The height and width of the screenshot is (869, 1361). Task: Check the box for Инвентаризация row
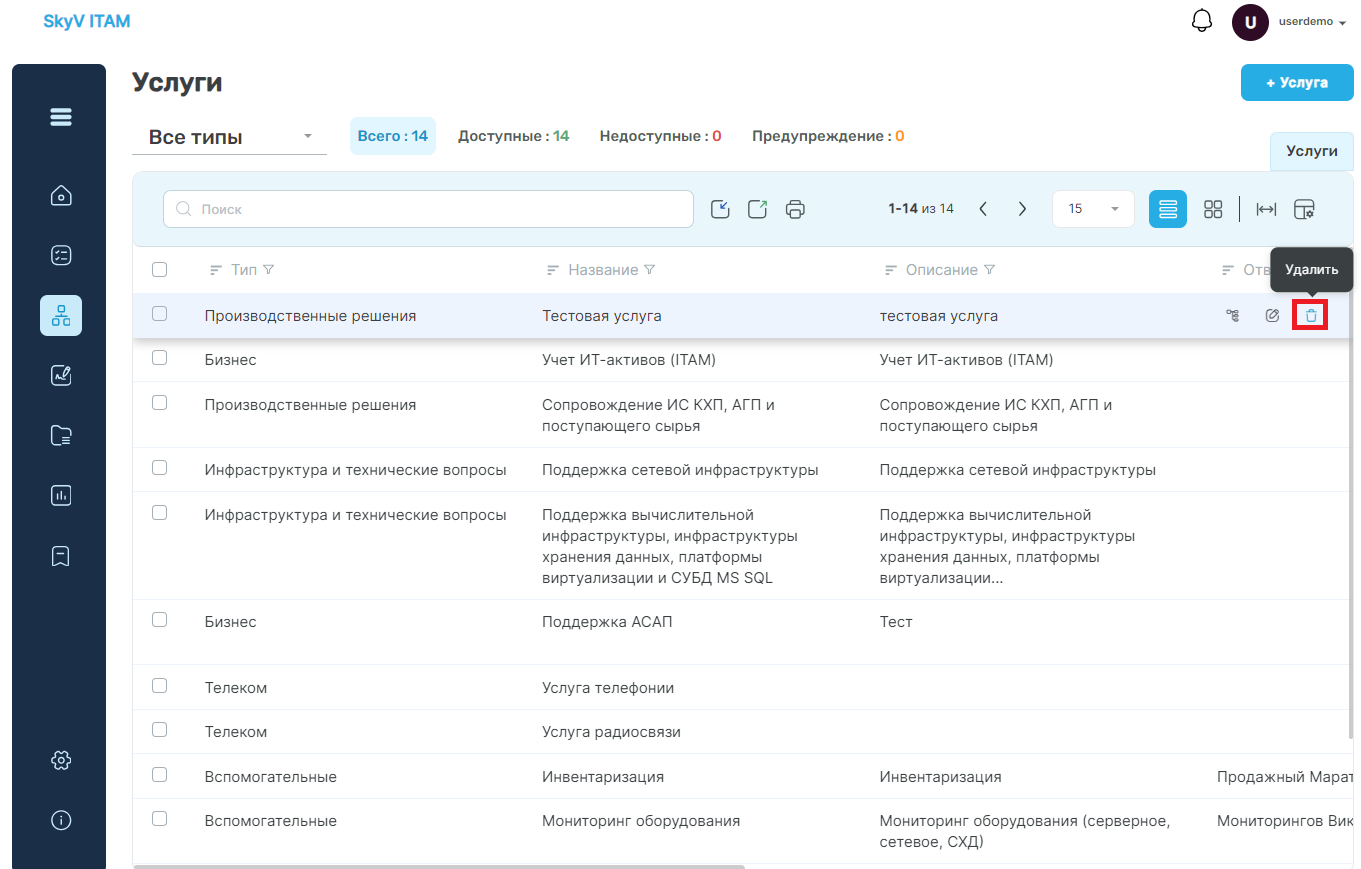point(159,774)
